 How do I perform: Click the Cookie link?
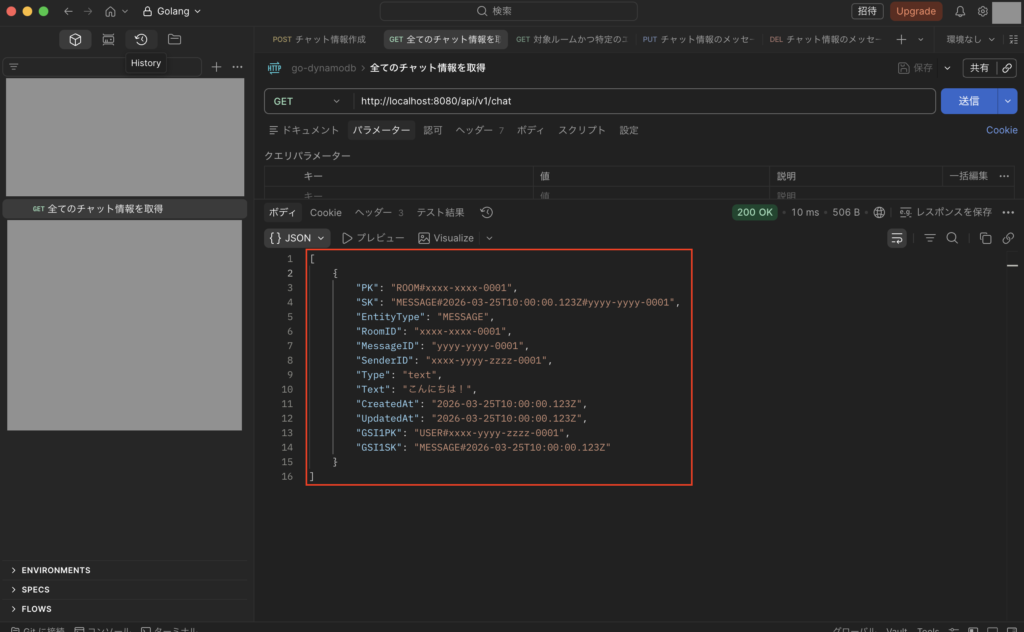[x=1001, y=130]
